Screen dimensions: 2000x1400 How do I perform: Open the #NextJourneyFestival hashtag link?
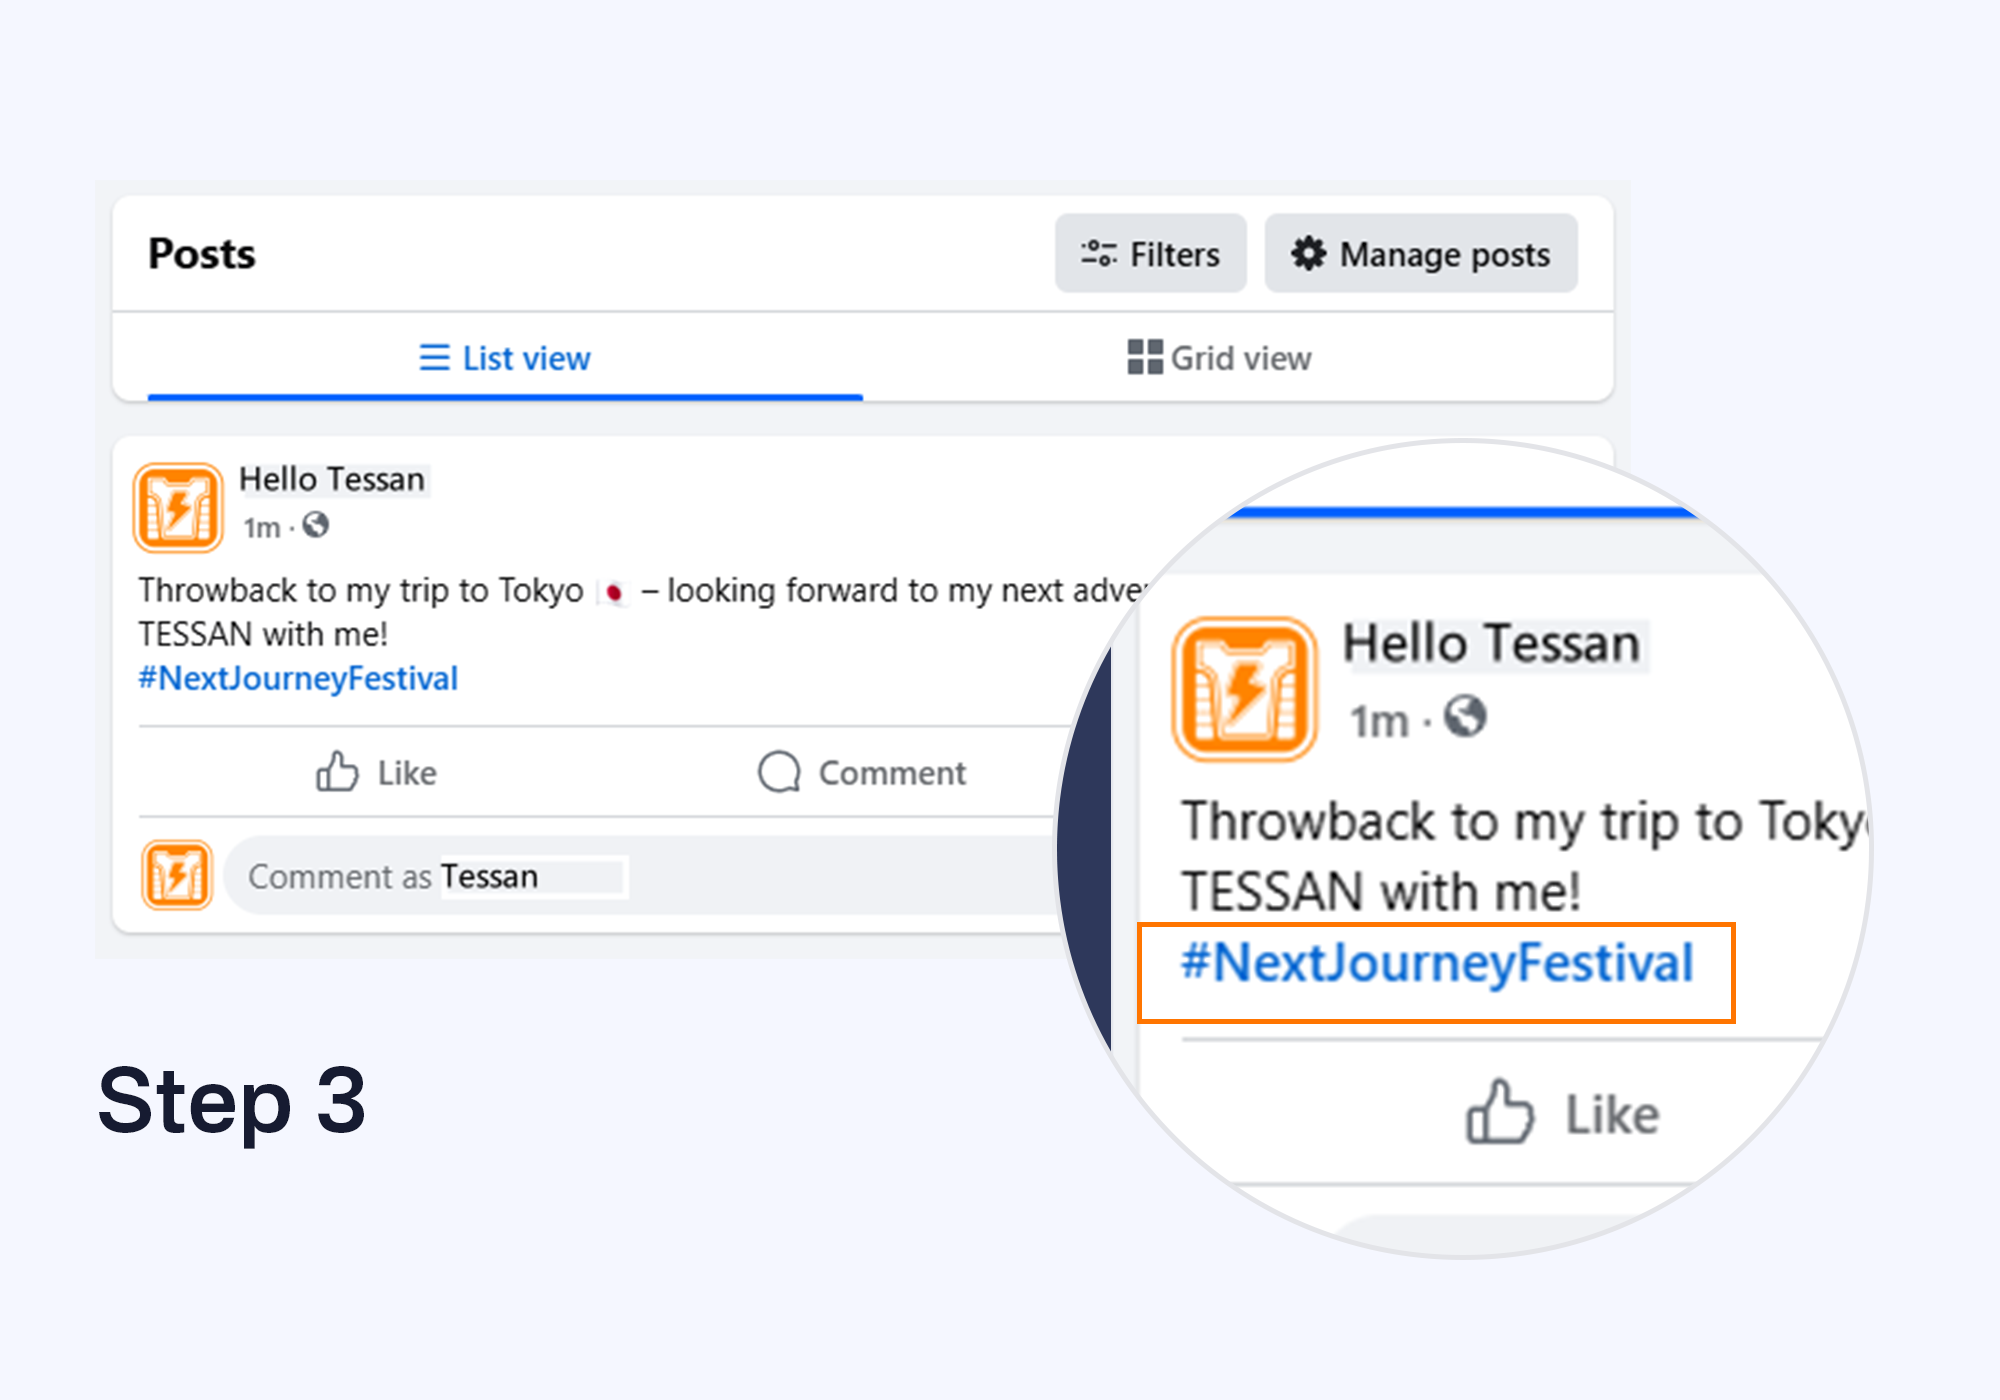tap(298, 679)
